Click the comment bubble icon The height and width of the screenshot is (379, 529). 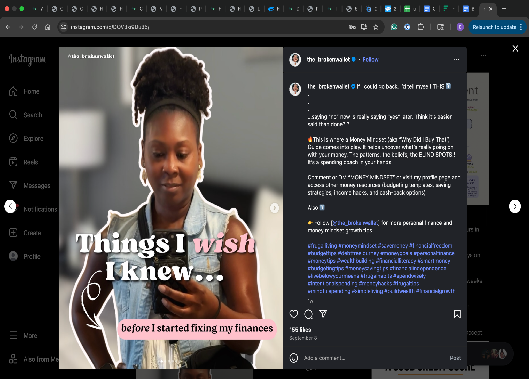pos(308,314)
